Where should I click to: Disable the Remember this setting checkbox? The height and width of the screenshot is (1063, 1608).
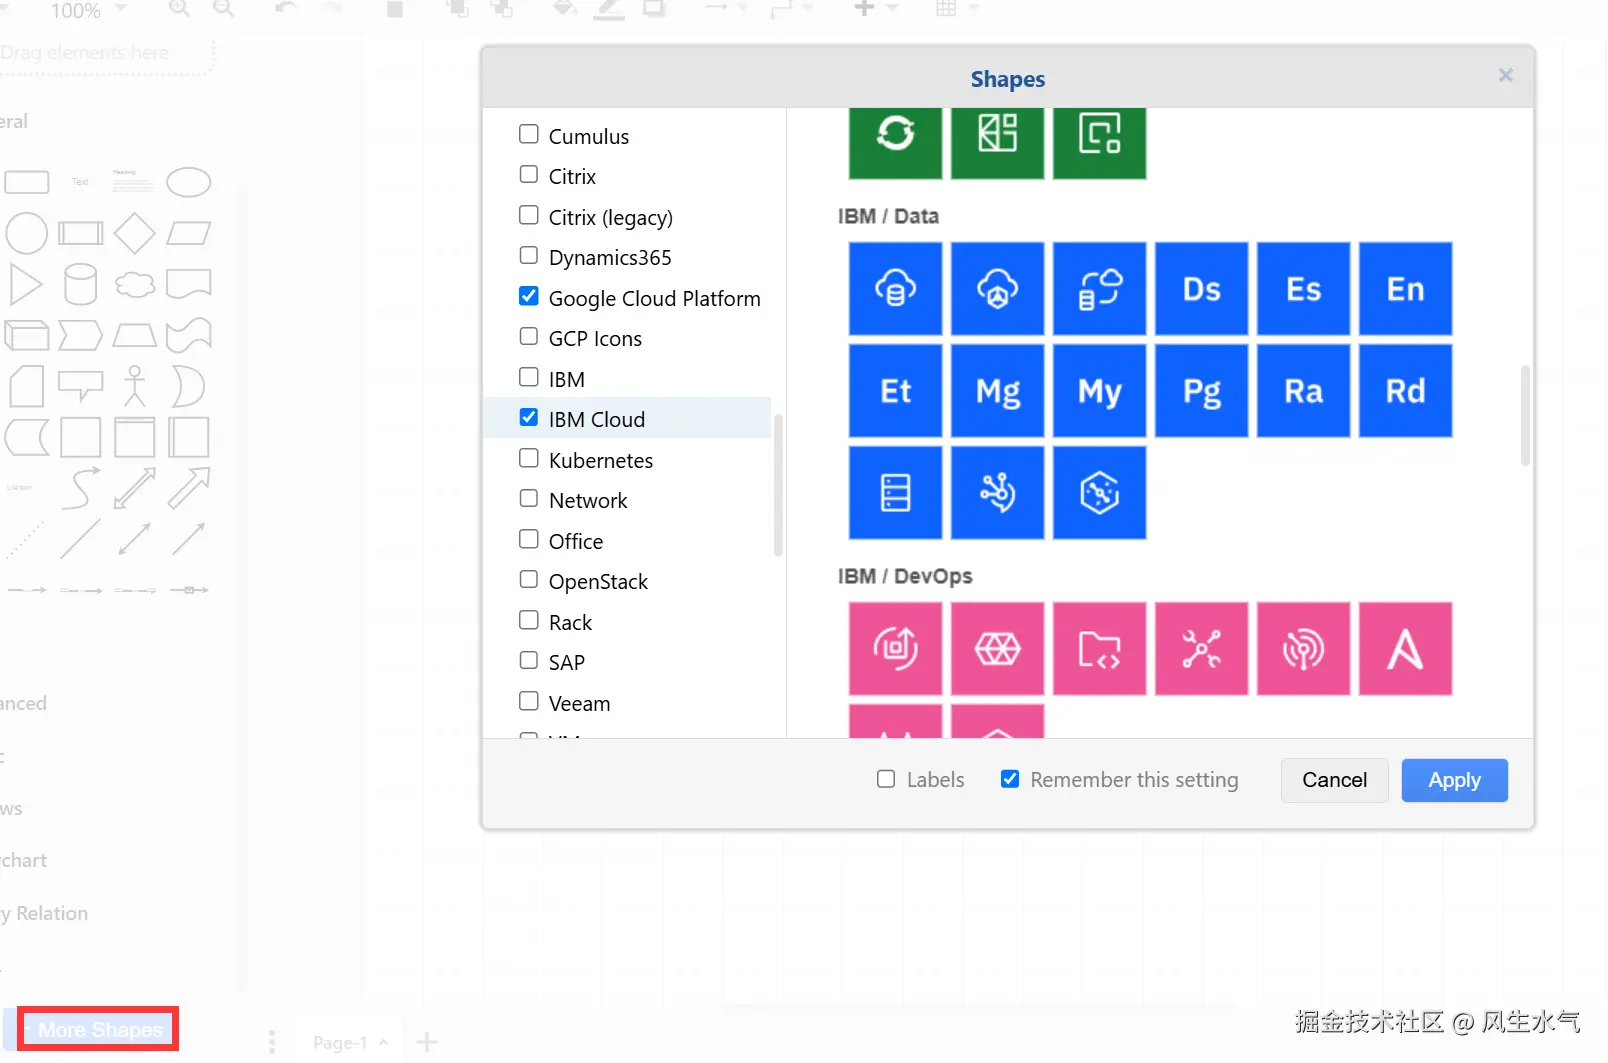coord(1010,779)
